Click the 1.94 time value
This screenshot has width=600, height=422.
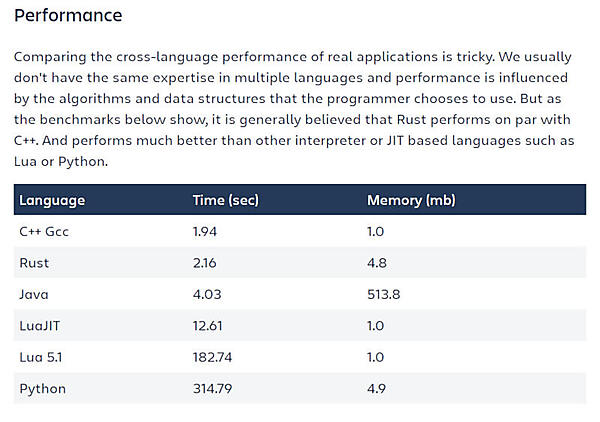pos(206,231)
